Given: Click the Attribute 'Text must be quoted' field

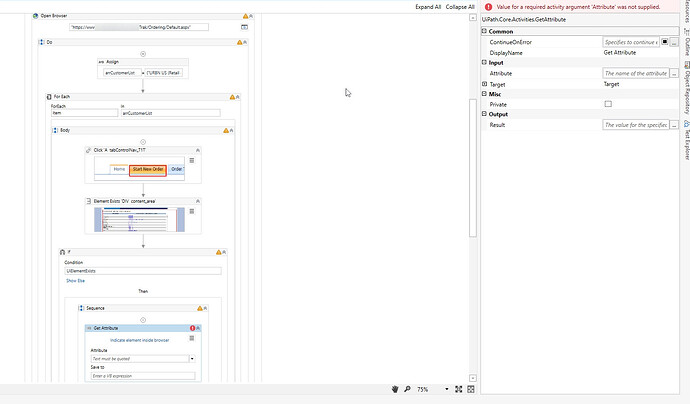Looking at the screenshot, I should [140, 359].
